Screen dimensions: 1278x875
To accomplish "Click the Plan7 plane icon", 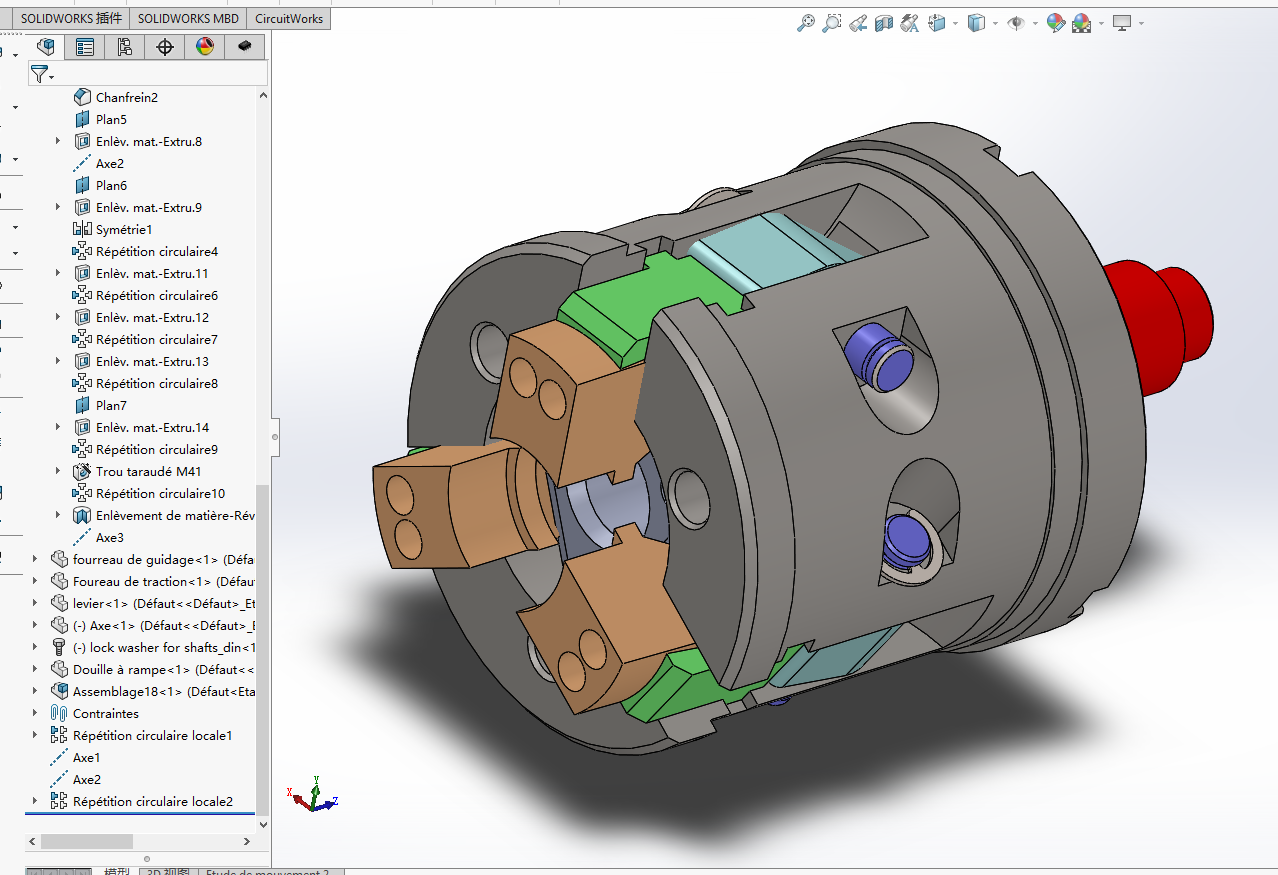I will (x=83, y=405).
